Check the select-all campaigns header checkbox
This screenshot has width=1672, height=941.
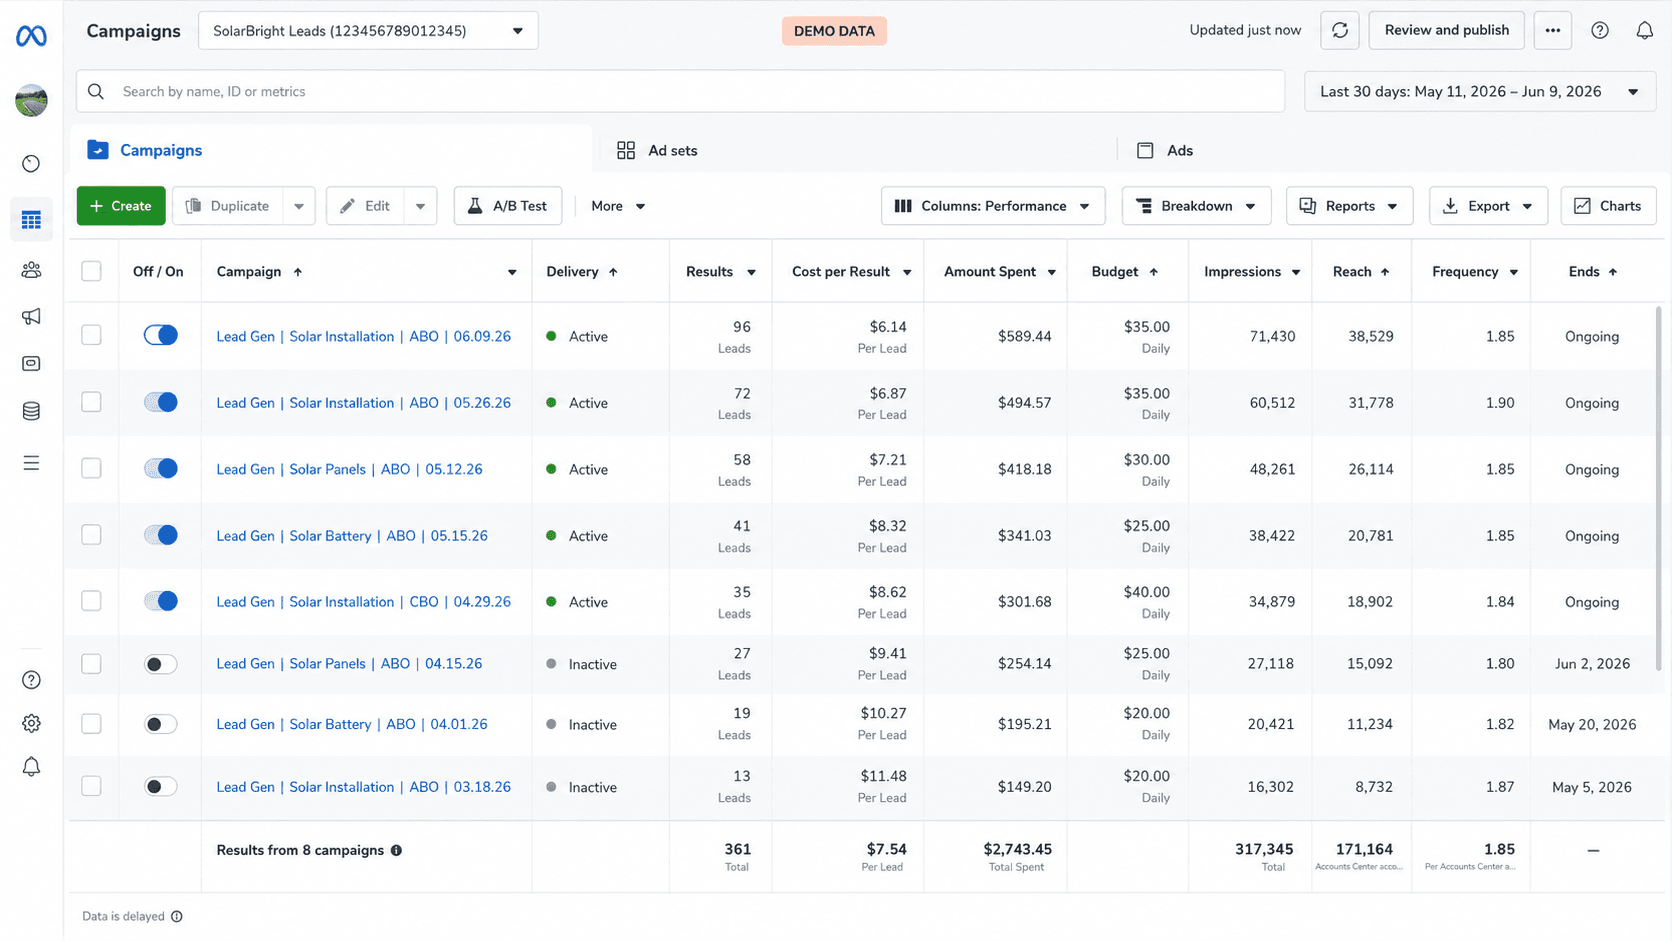tap(91, 271)
